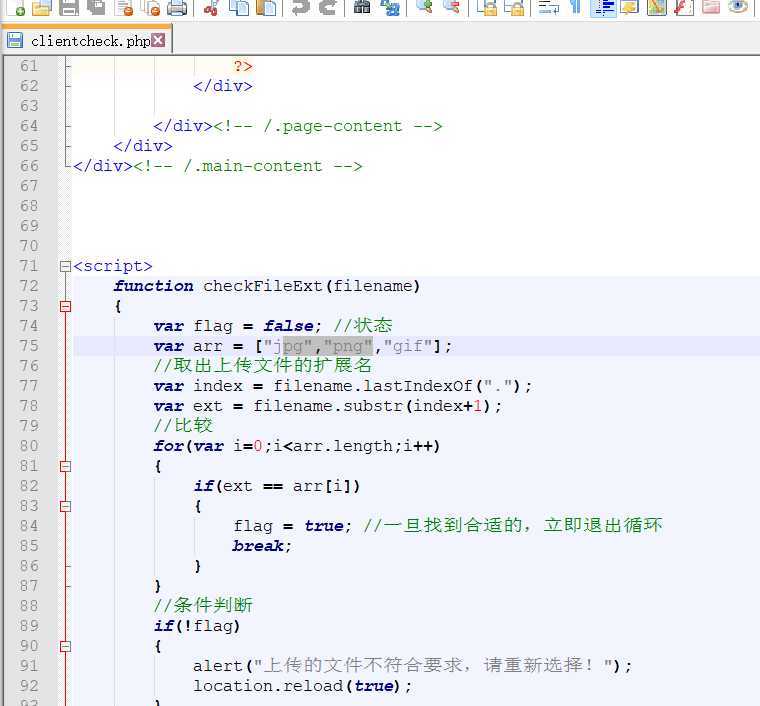Viewport: 760px width, 706px height.
Task: Click 'arr.length' in the for loop
Action: 343,446
